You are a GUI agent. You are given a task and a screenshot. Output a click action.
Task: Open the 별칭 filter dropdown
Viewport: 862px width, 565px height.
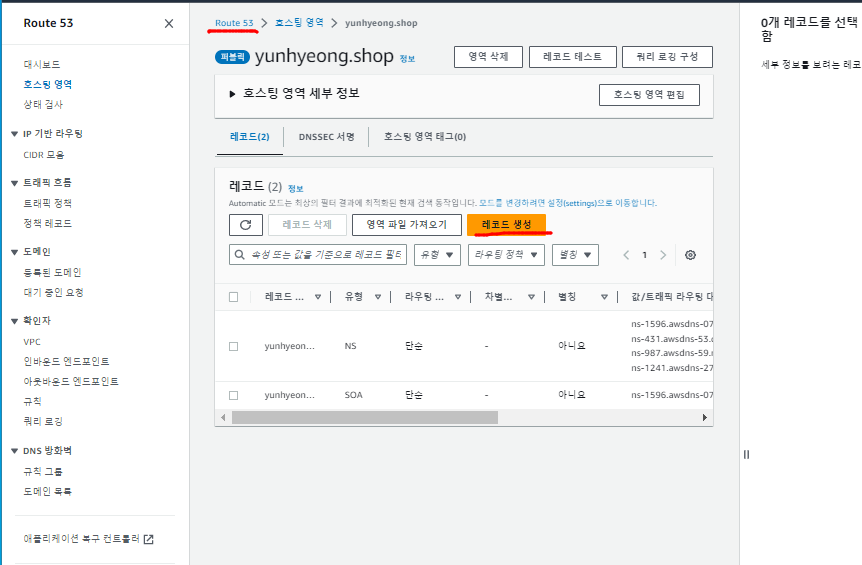pyautogui.click(x=575, y=255)
